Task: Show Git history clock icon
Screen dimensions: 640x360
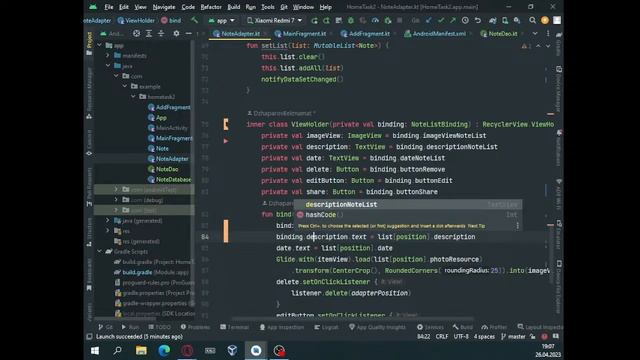Action: 465,20
